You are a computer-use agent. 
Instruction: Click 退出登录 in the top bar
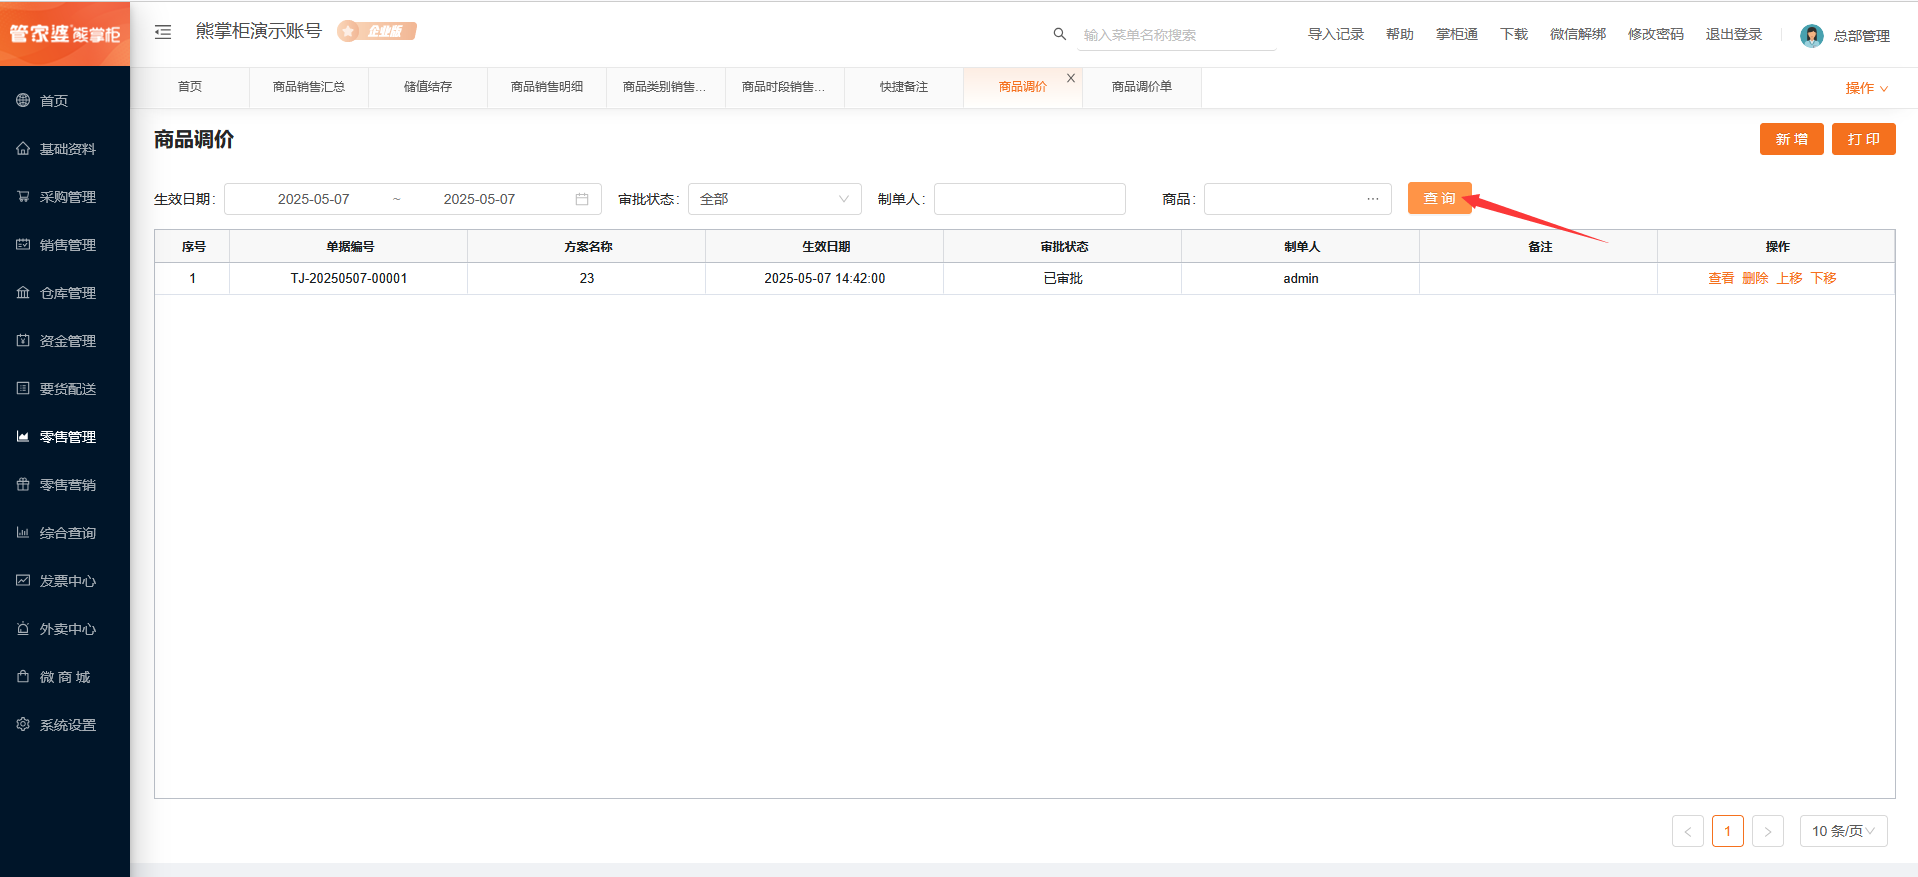(1734, 34)
